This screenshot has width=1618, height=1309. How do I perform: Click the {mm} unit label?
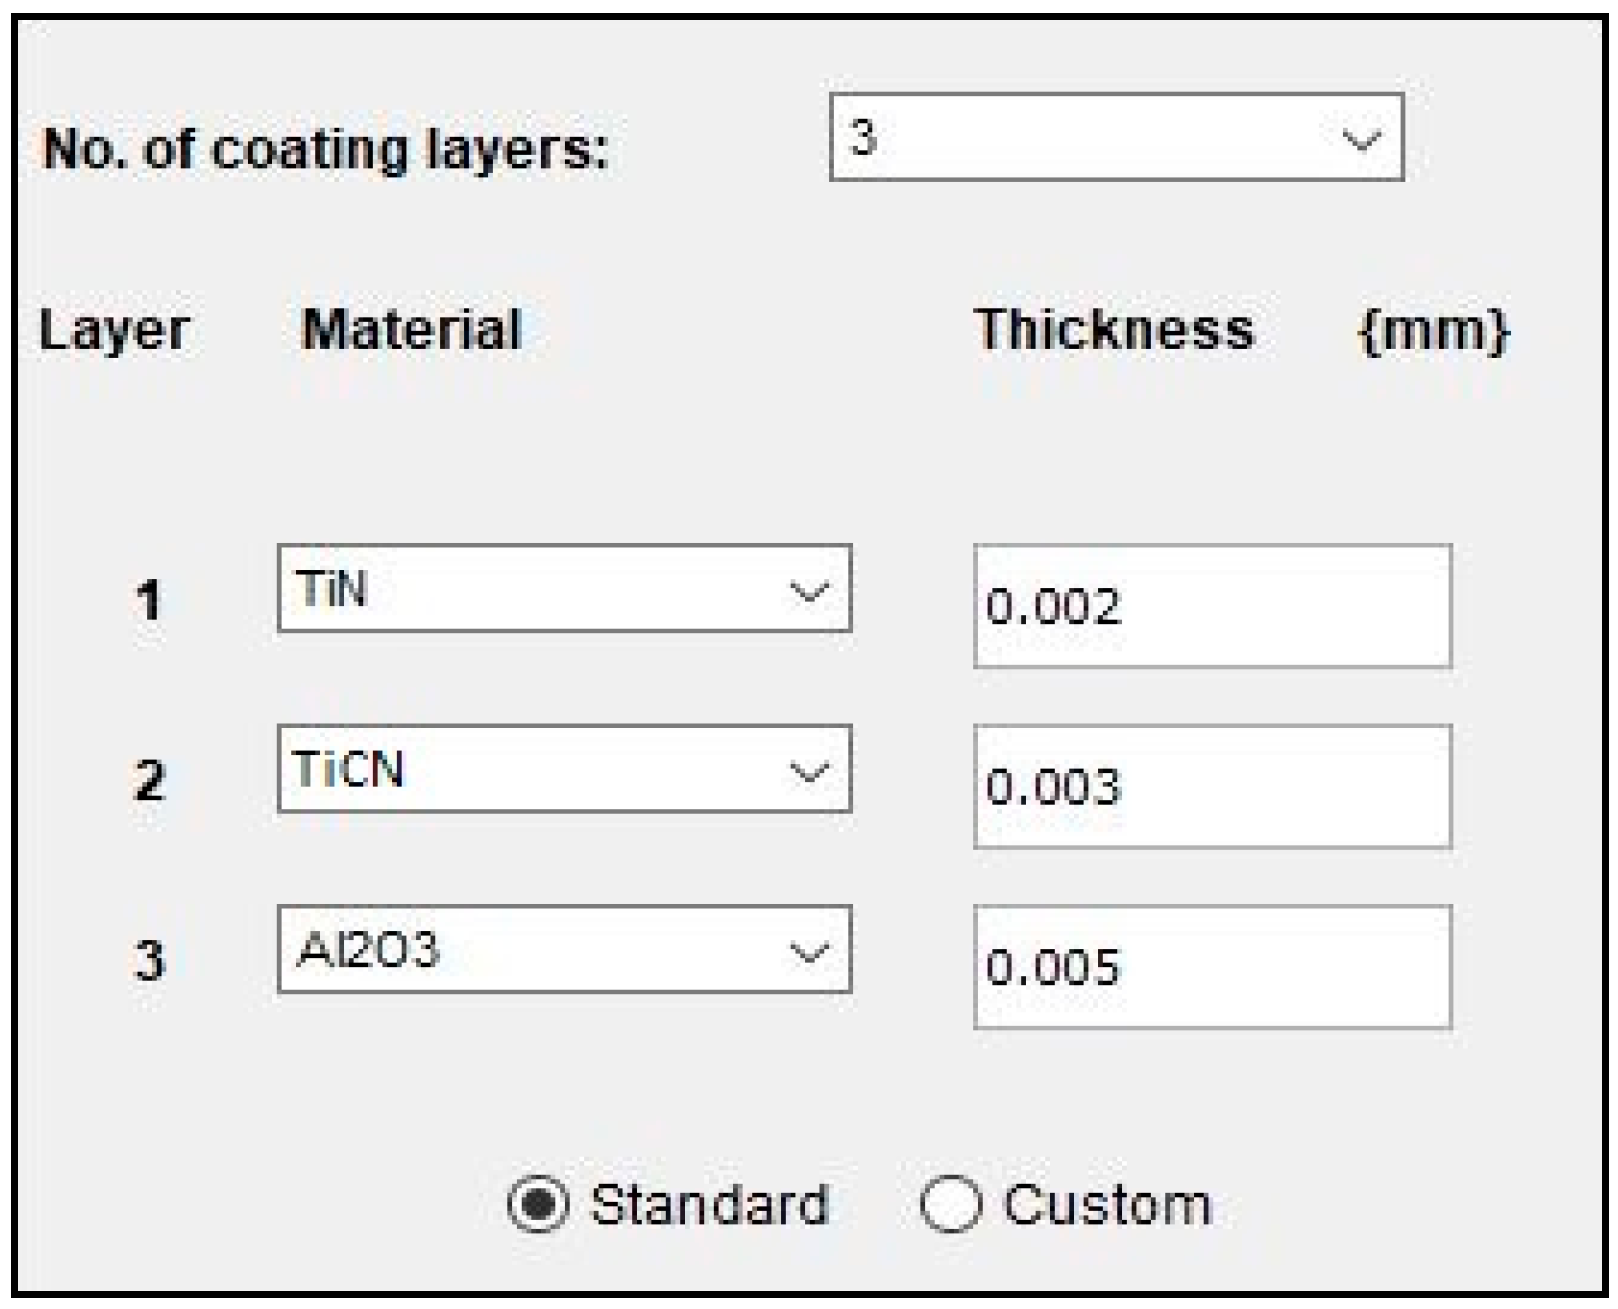[x=1434, y=331]
